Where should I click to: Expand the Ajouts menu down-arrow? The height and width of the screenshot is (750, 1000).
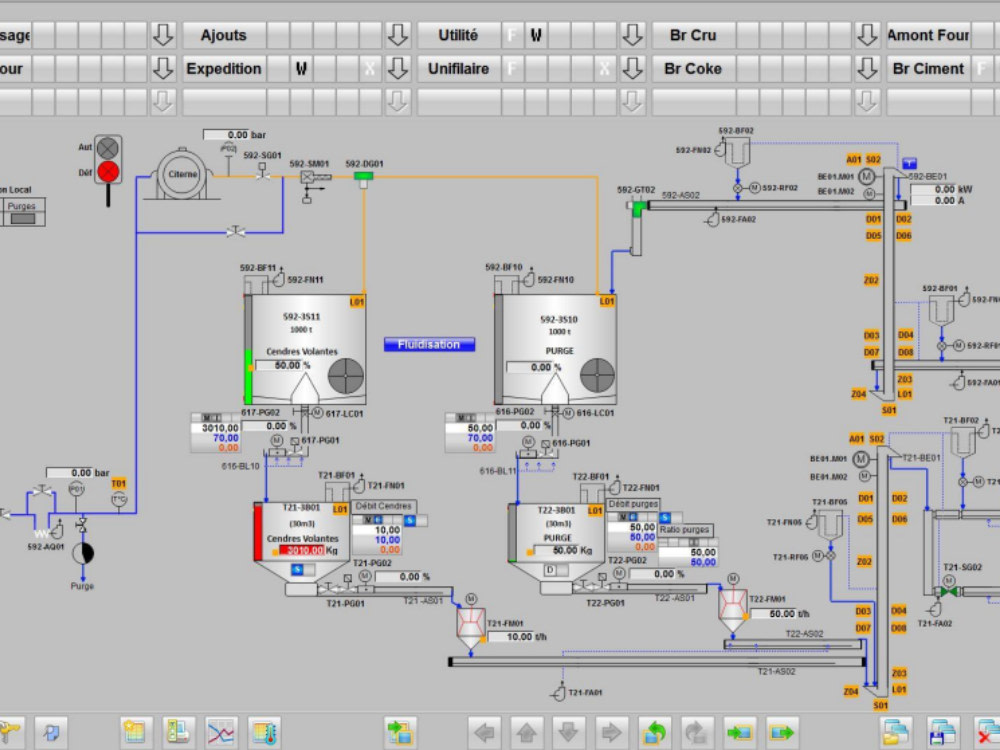coord(398,35)
